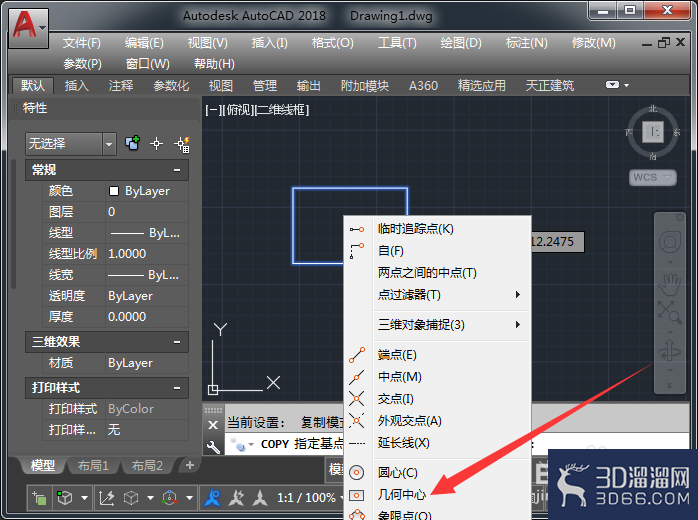Viewport: 698px width, 520px height.
Task: Click the 二维线框 visual style label
Action: click(282, 110)
